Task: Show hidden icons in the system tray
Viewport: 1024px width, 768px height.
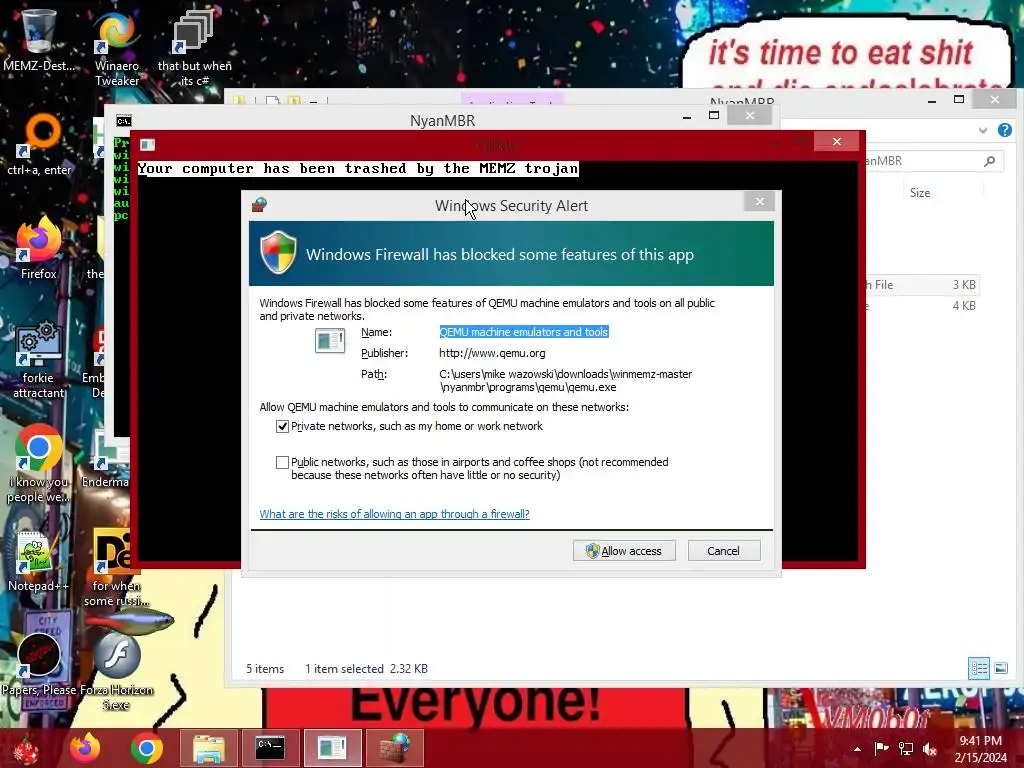Action: (857, 749)
